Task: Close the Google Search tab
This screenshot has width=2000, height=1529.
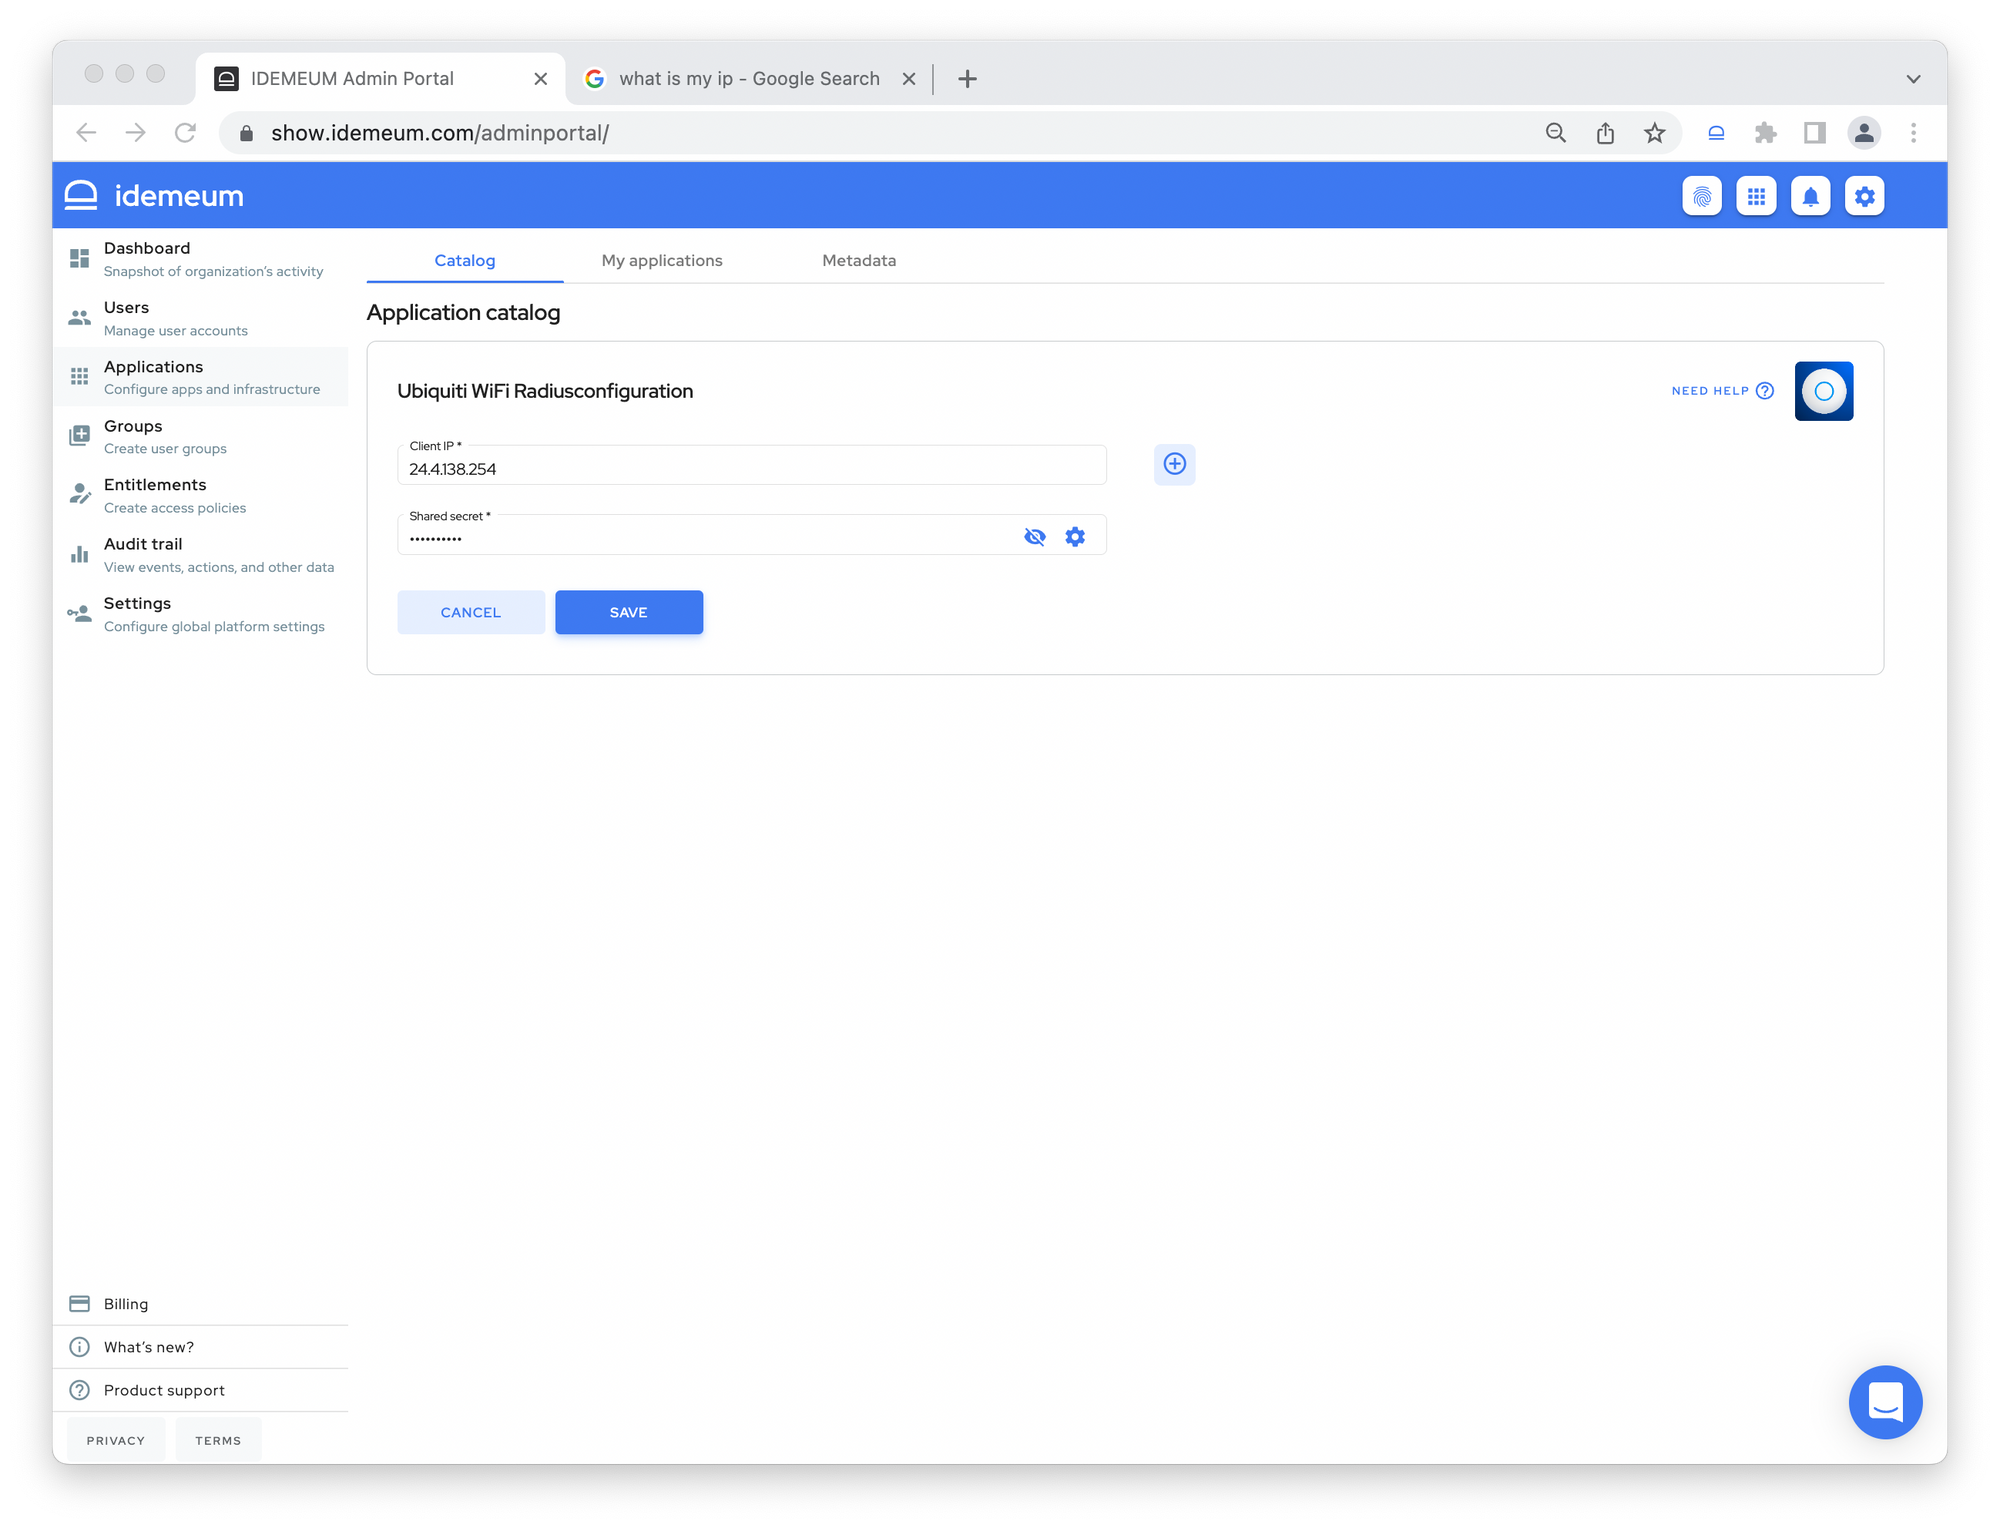Action: (909, 79)
